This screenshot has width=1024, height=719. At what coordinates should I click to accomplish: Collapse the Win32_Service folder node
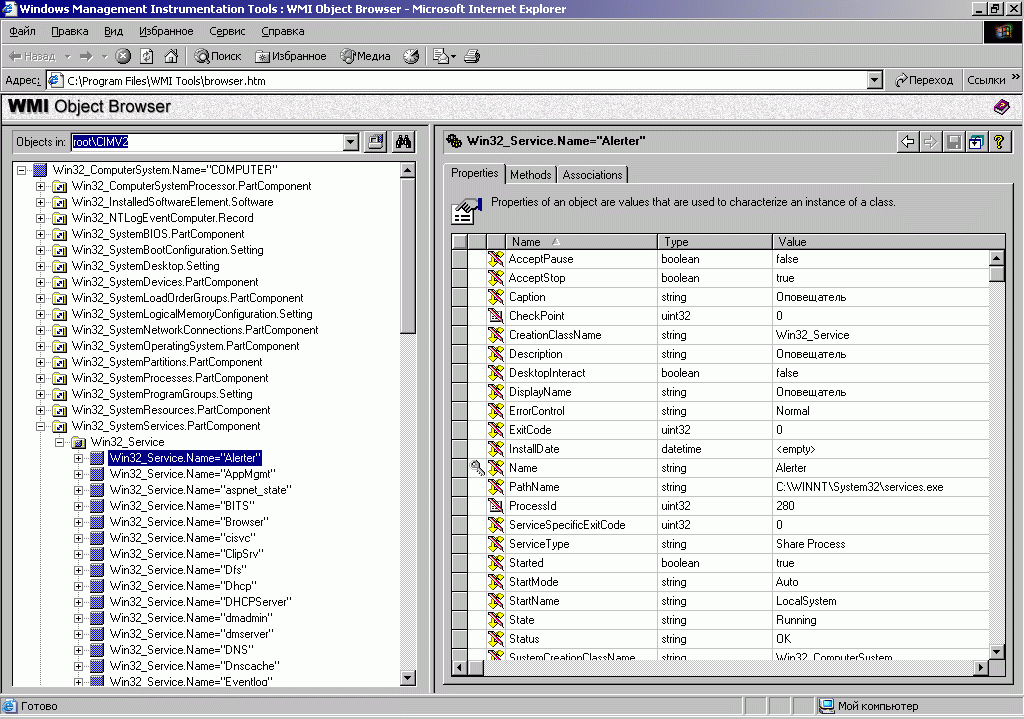point(59,442)
